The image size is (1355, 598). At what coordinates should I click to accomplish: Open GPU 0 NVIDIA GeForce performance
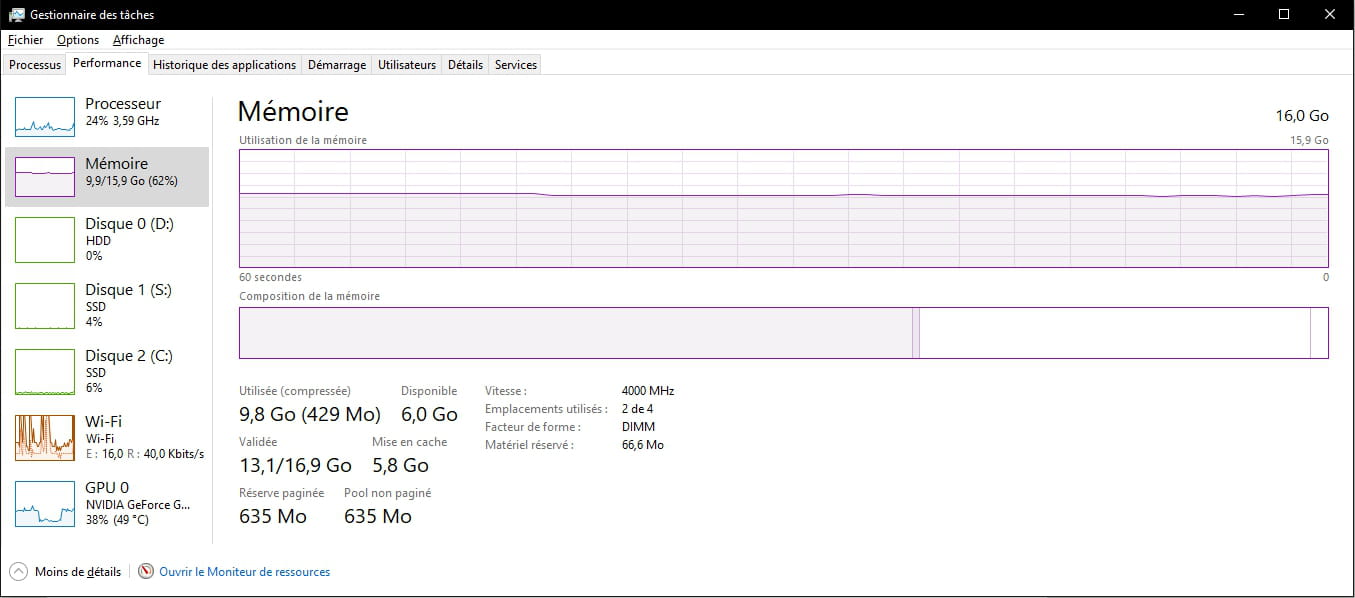point(107,504)
